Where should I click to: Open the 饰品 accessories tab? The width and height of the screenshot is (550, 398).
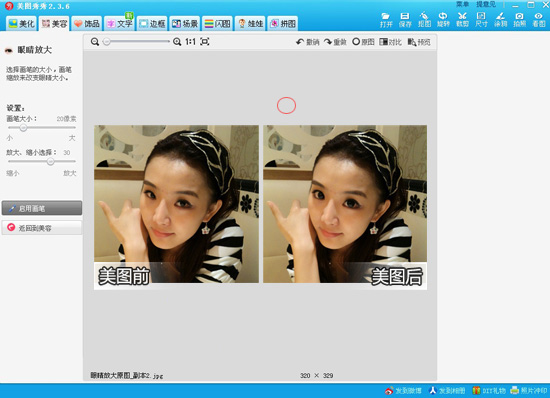pyautogui.click(x=87, y=23)
